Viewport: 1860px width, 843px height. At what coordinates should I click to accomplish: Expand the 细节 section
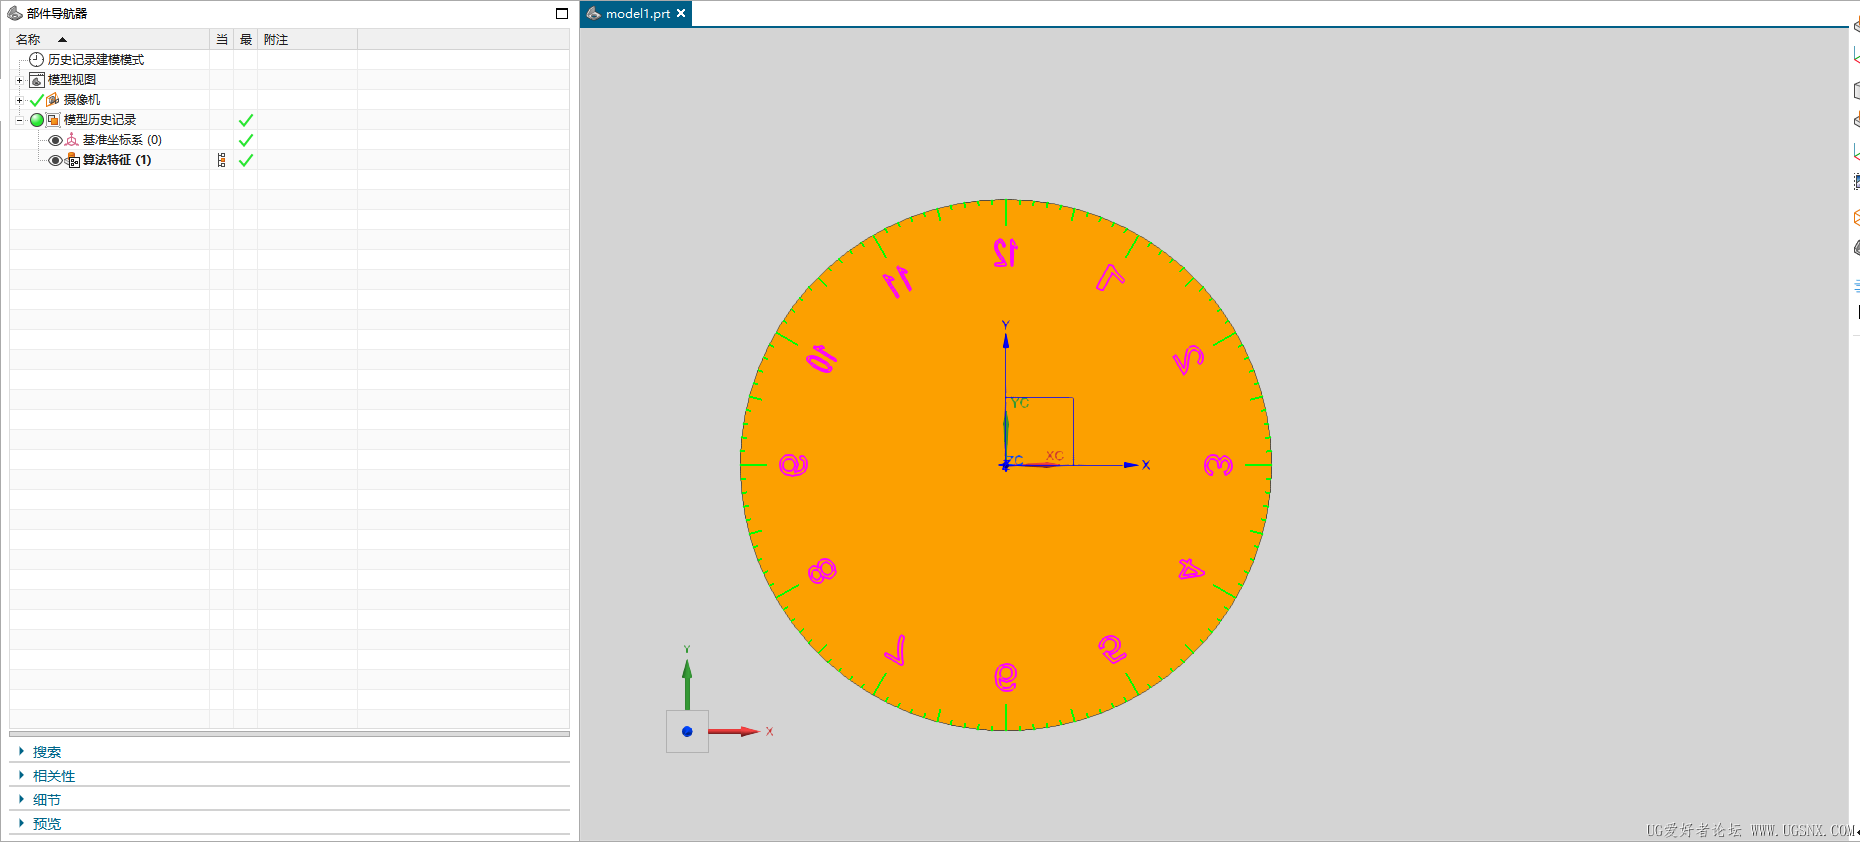click(x=21, y=799)
